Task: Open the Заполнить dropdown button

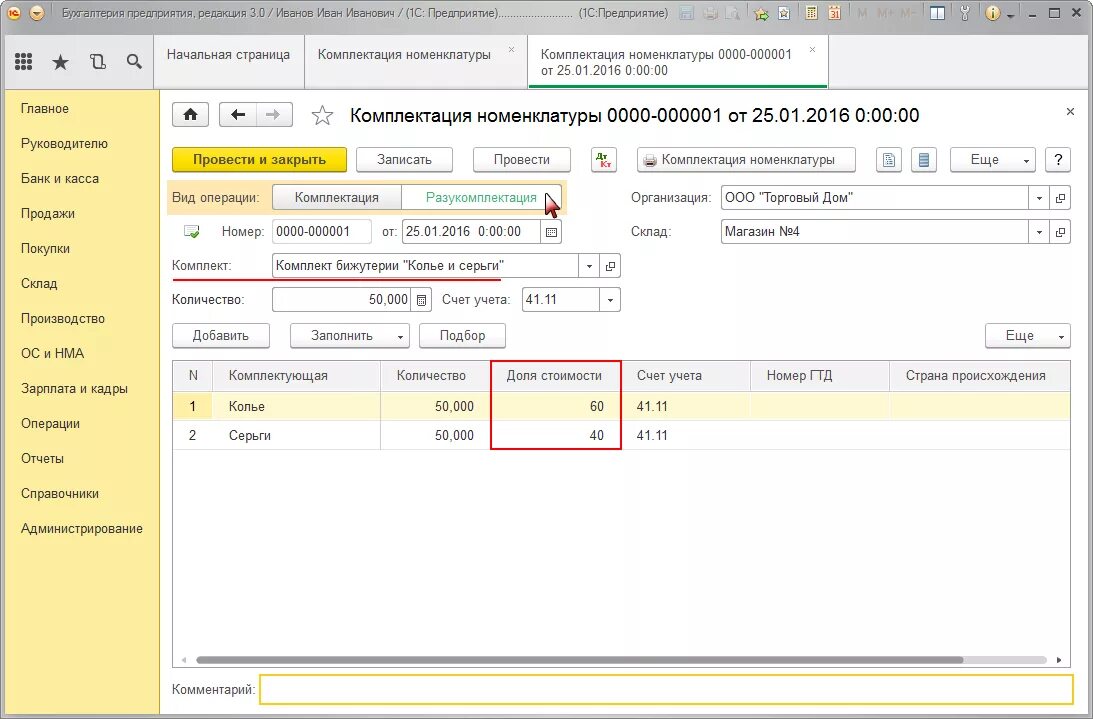Action: [x=350, y=335]
